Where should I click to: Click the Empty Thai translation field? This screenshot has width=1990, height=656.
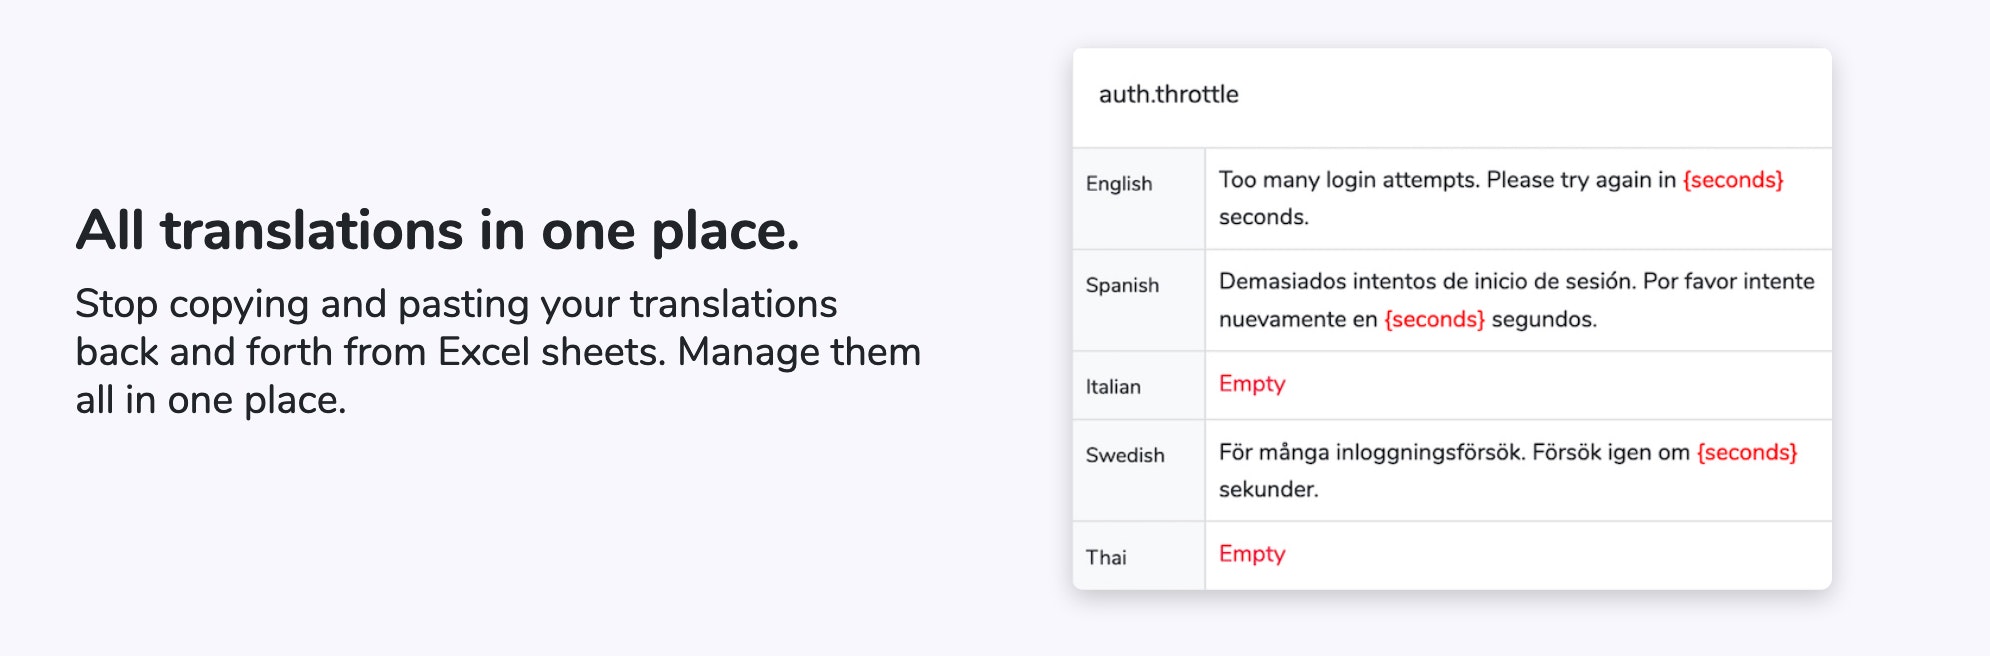[x=1517, y=555]
